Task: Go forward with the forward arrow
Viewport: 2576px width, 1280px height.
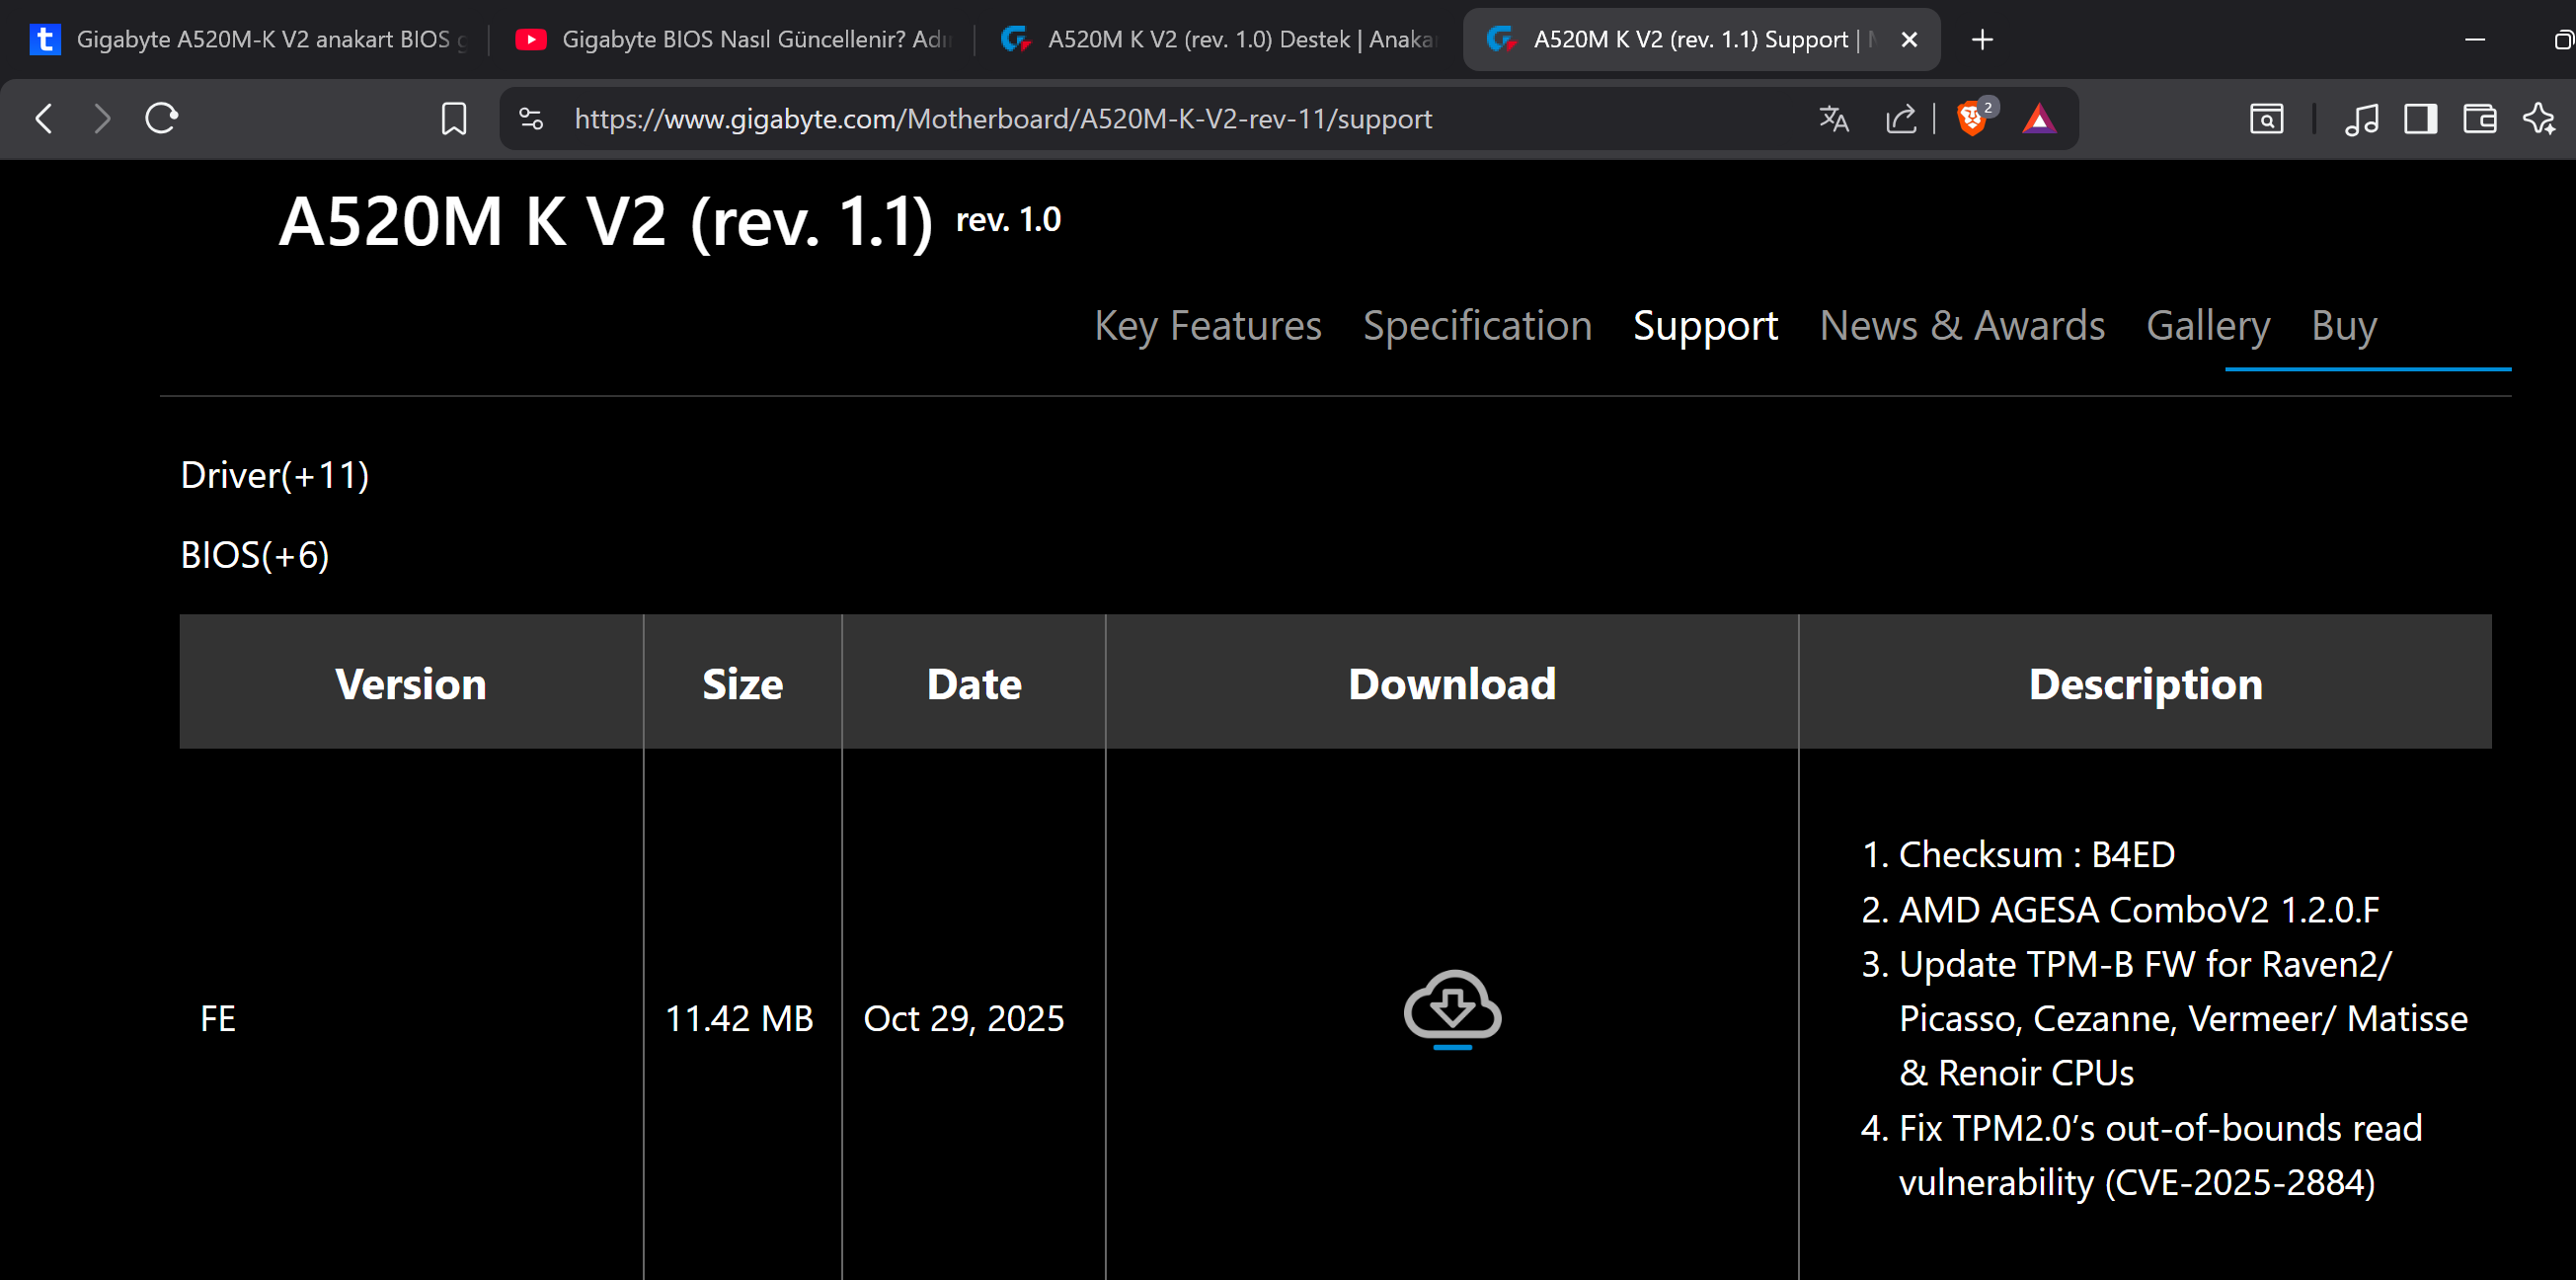Action: (102, 118)
